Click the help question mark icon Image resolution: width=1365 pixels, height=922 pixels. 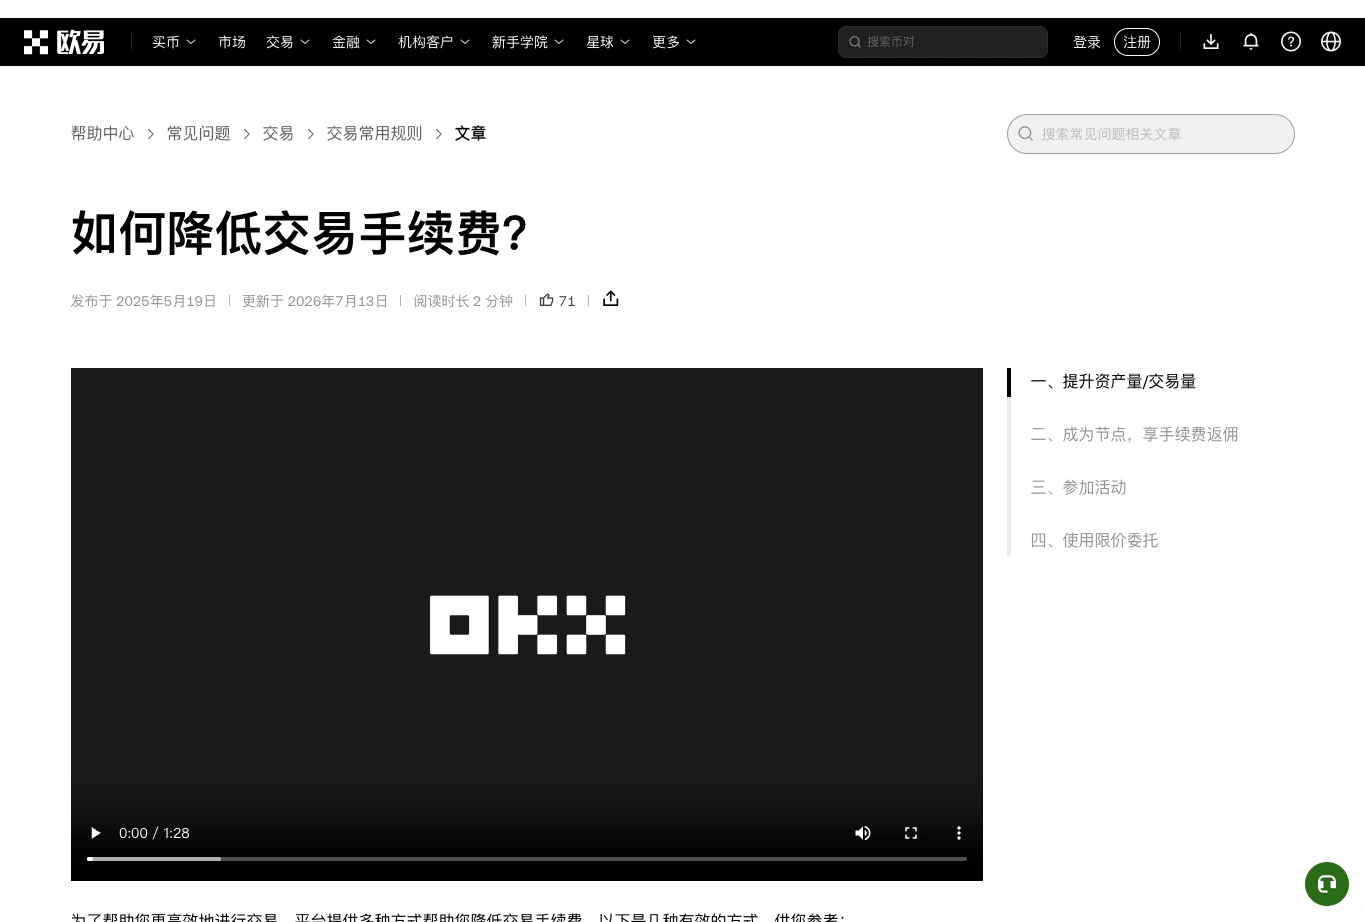tap(1291, 42)
